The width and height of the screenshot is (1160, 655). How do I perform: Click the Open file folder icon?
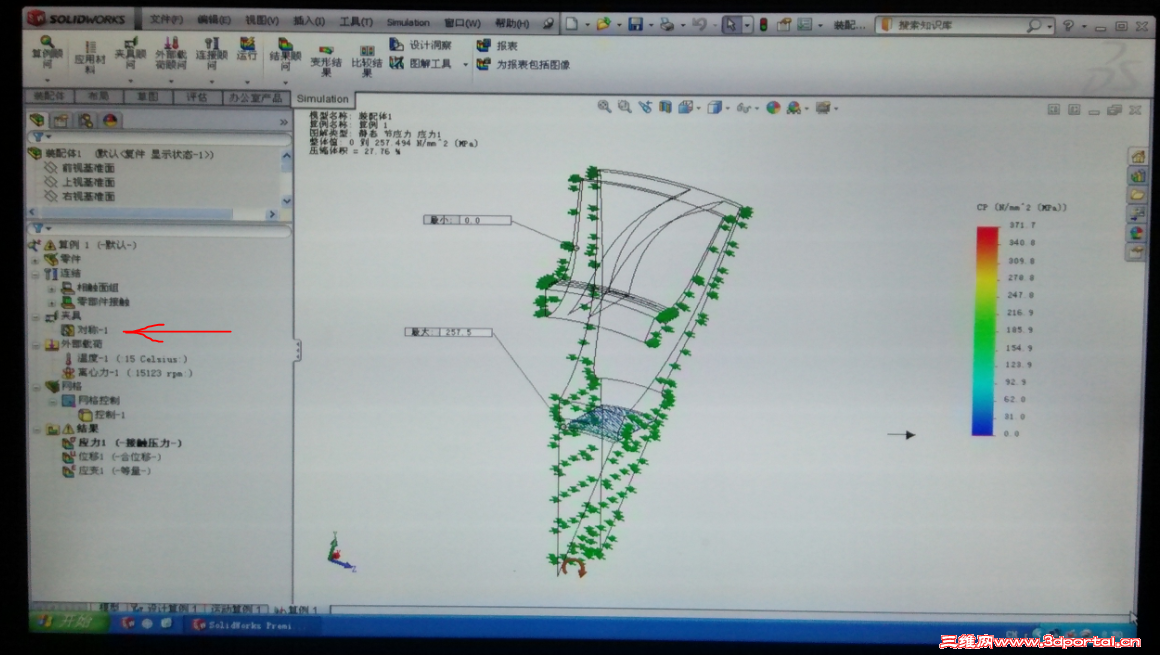604,24
